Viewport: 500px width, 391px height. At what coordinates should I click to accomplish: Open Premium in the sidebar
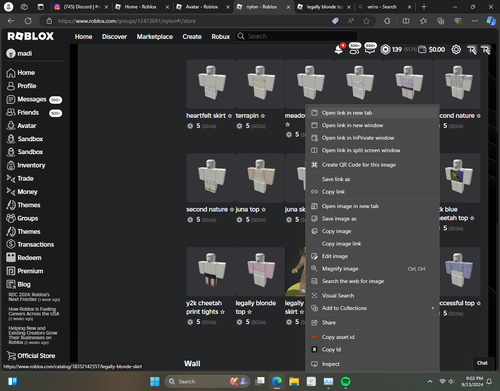(25, 271)
